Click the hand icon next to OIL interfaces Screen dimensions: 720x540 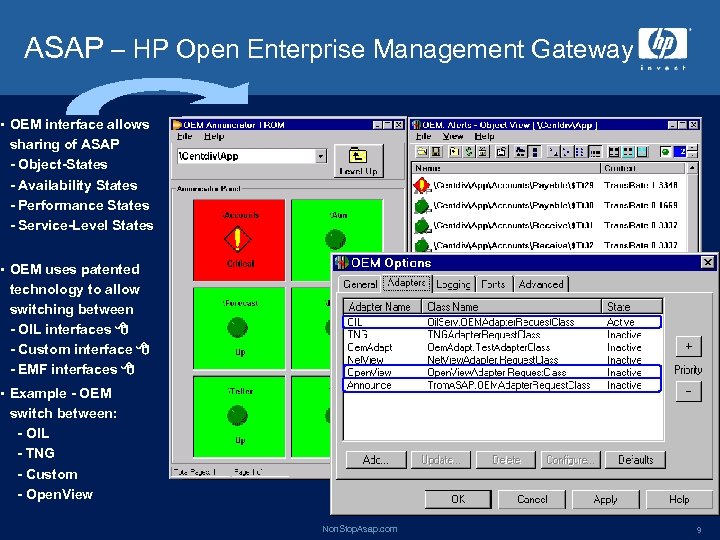point(122,329)
